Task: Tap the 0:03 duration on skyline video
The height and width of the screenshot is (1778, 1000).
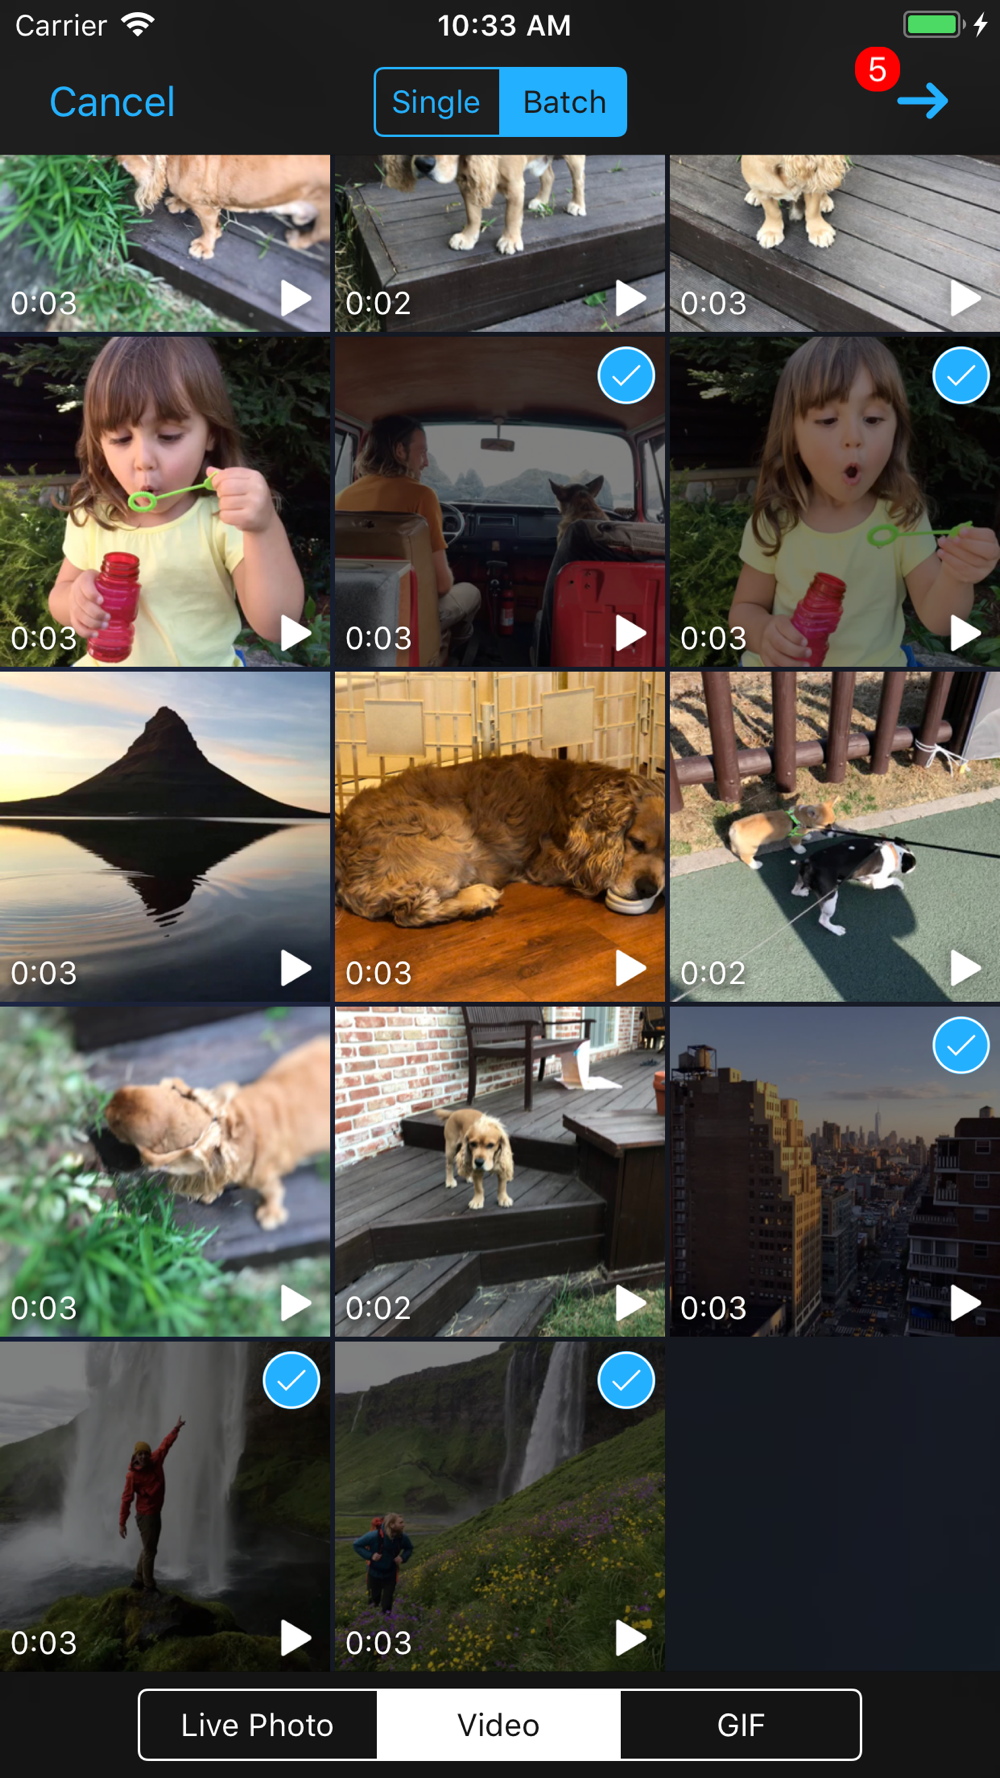Action: pos(713,1308)
